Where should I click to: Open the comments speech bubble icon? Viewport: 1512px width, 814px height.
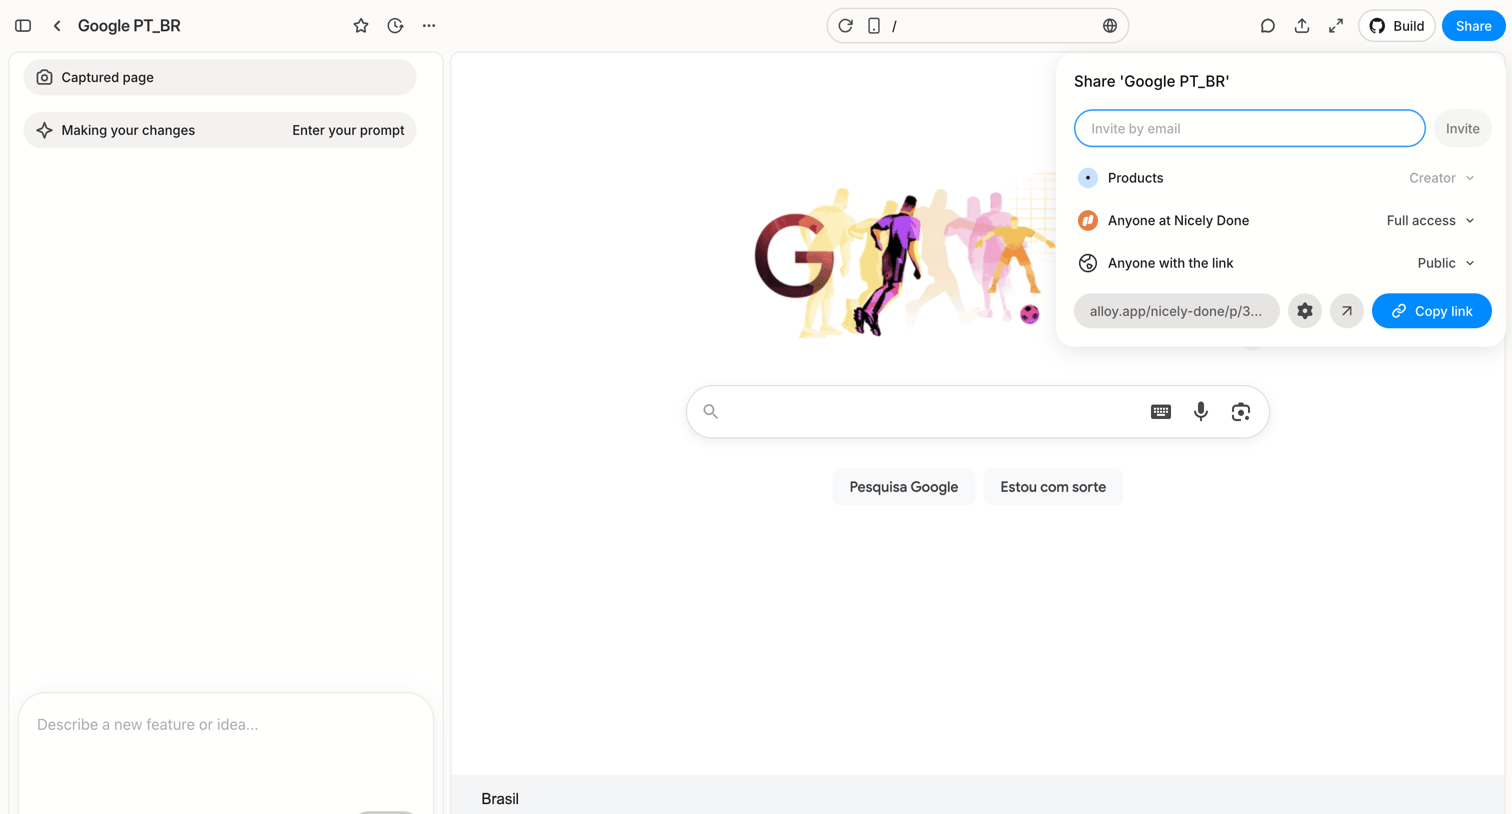click(x=1267, y=26)
